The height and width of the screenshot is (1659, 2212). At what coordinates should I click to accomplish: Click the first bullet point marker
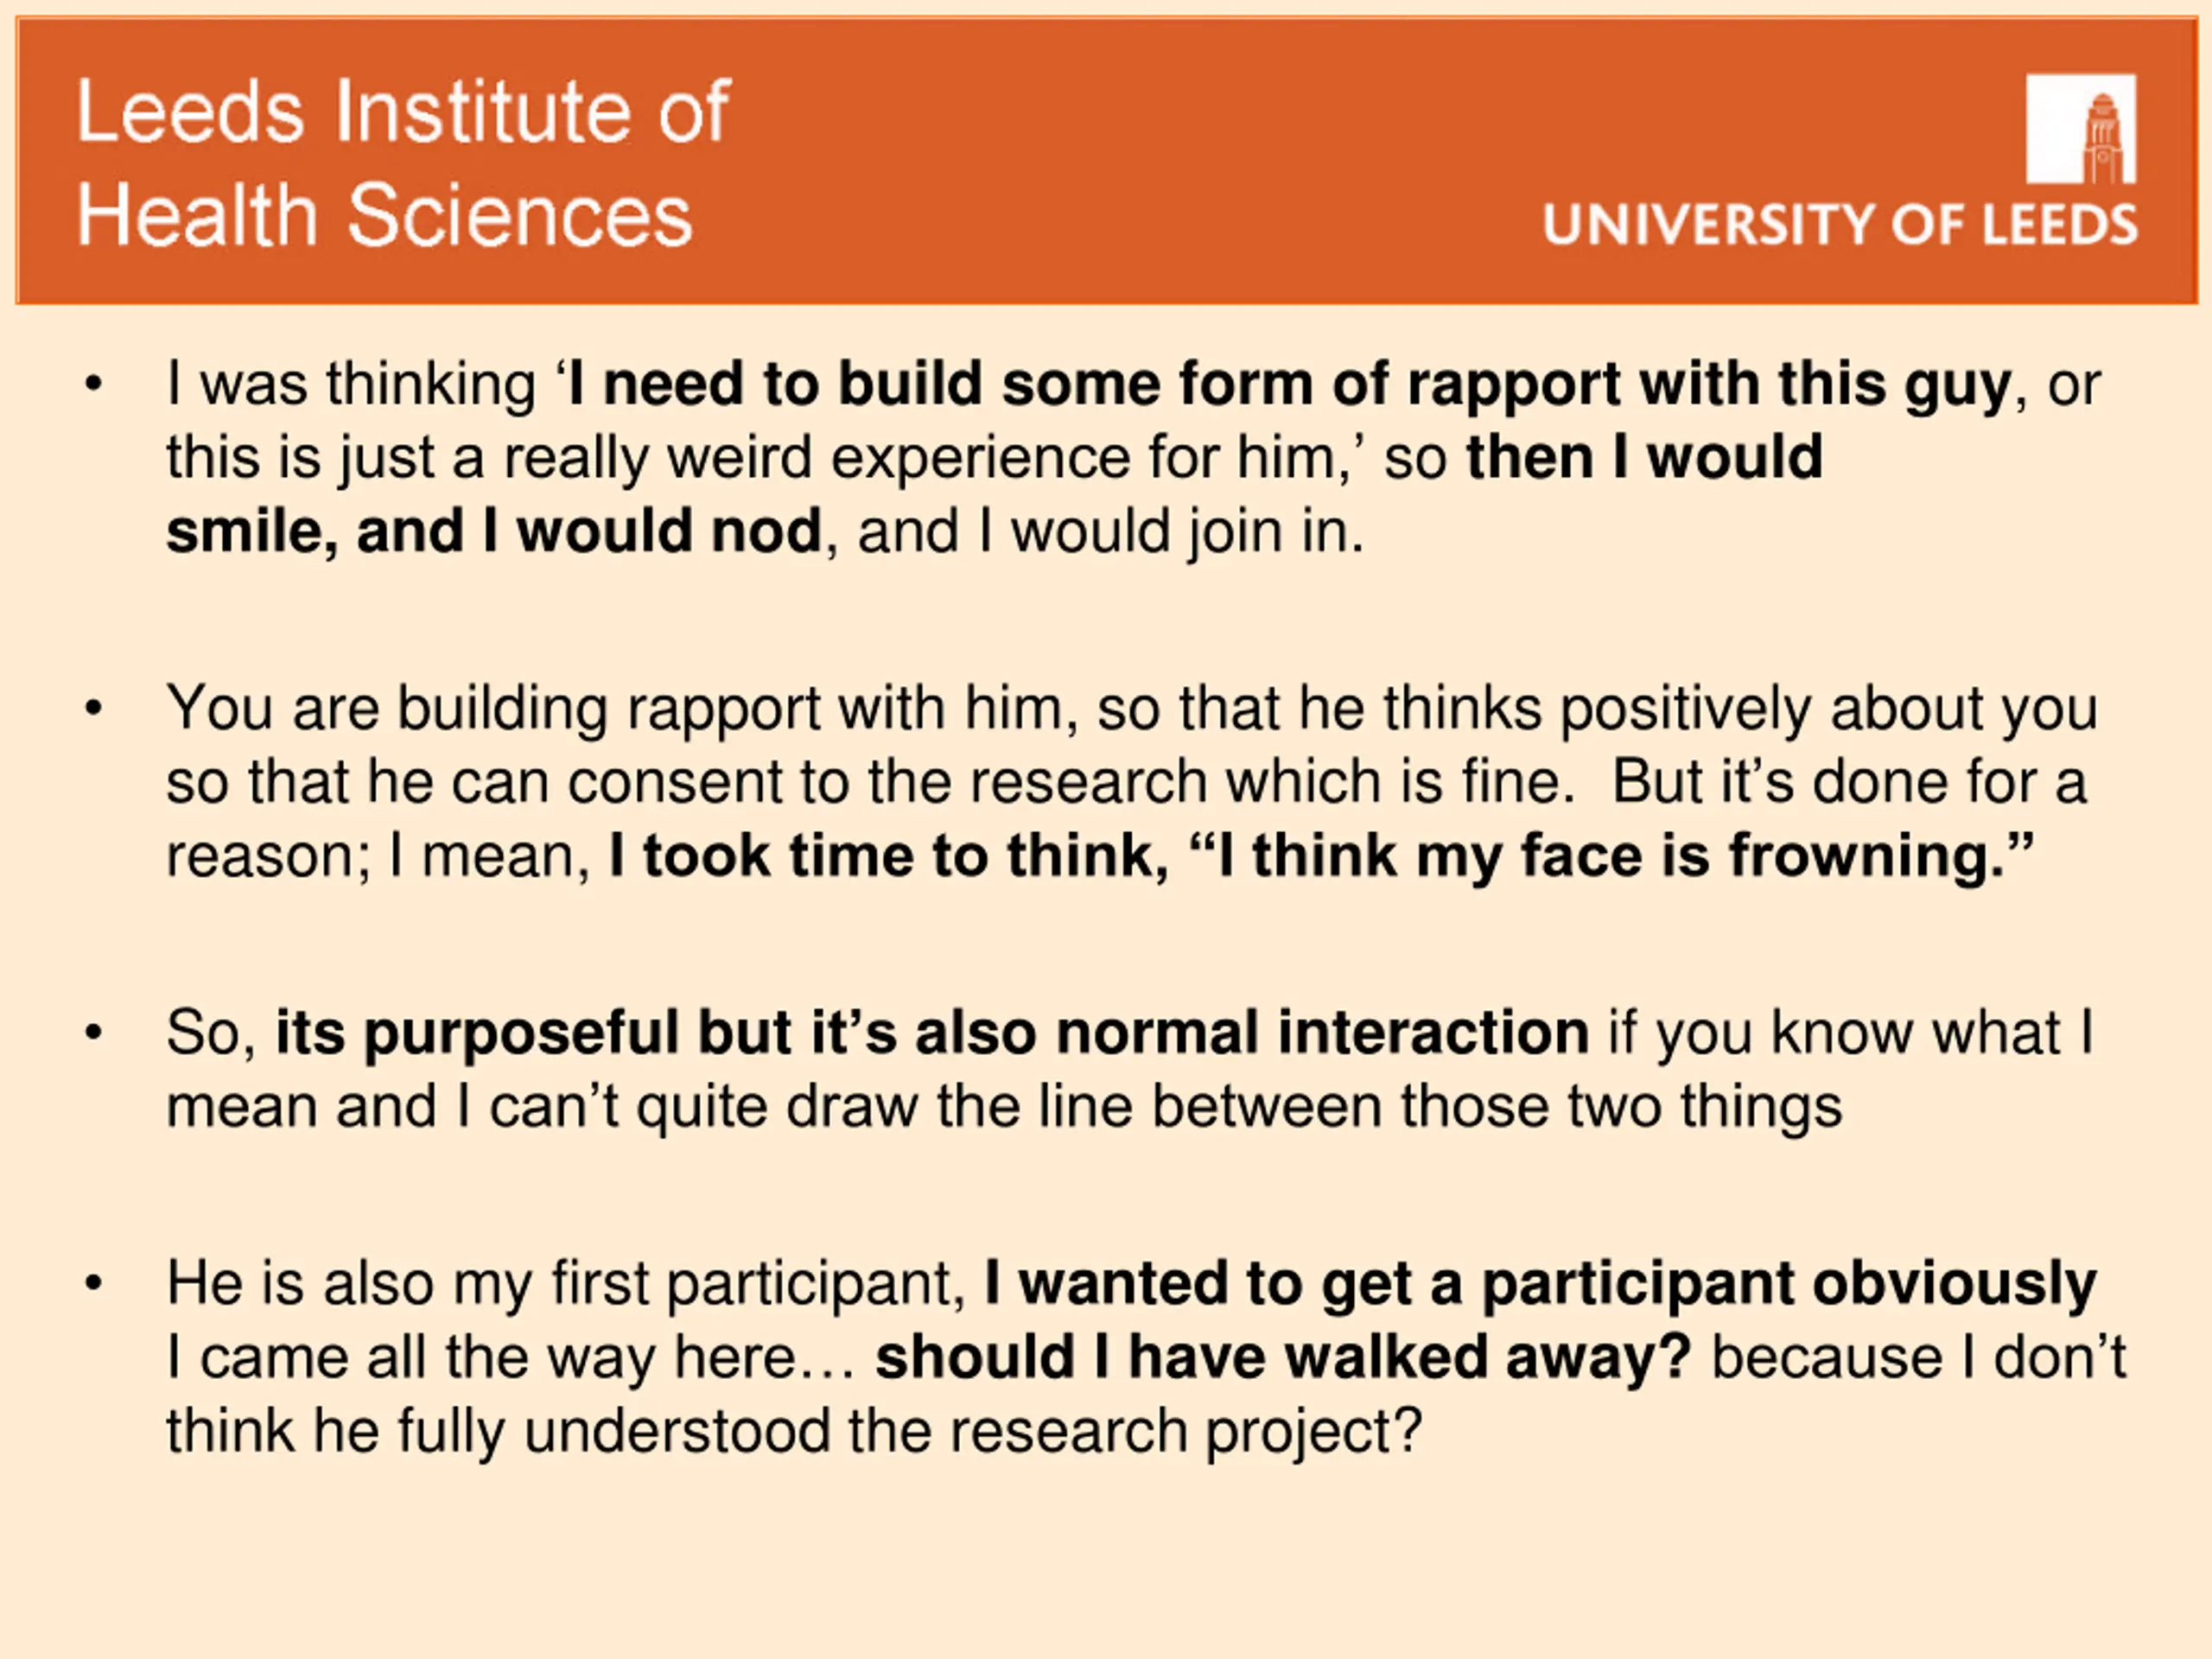(93, 385)
